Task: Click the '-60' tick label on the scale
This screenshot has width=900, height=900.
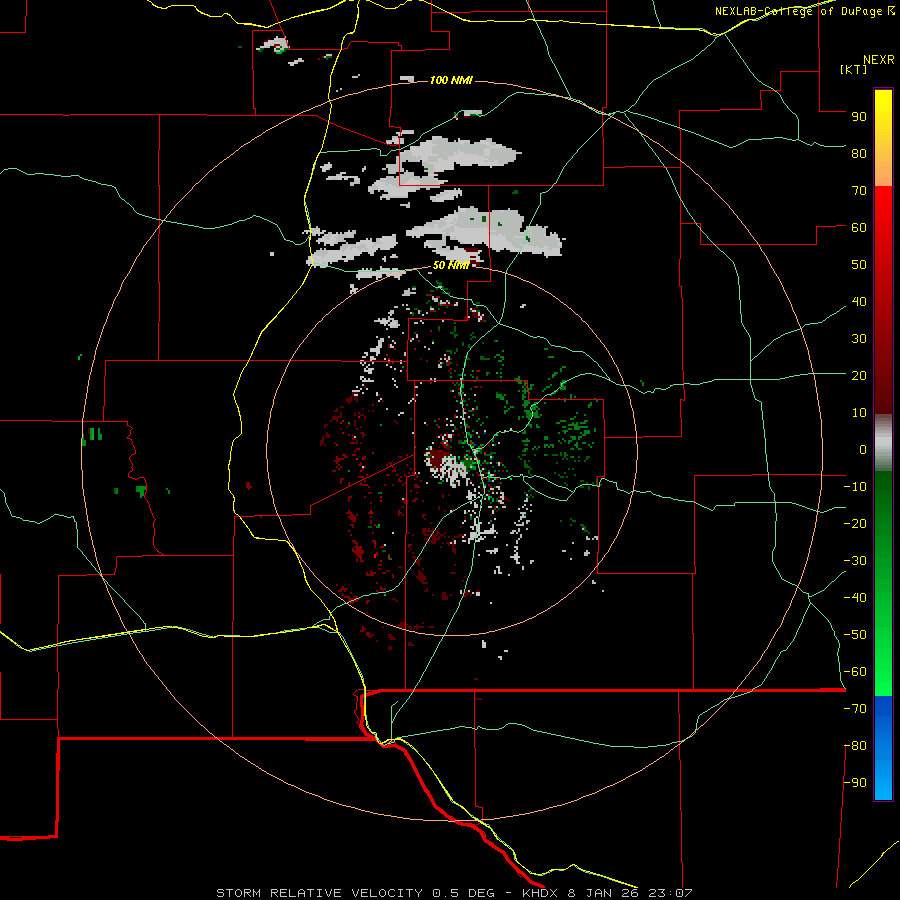Action: 855,672
